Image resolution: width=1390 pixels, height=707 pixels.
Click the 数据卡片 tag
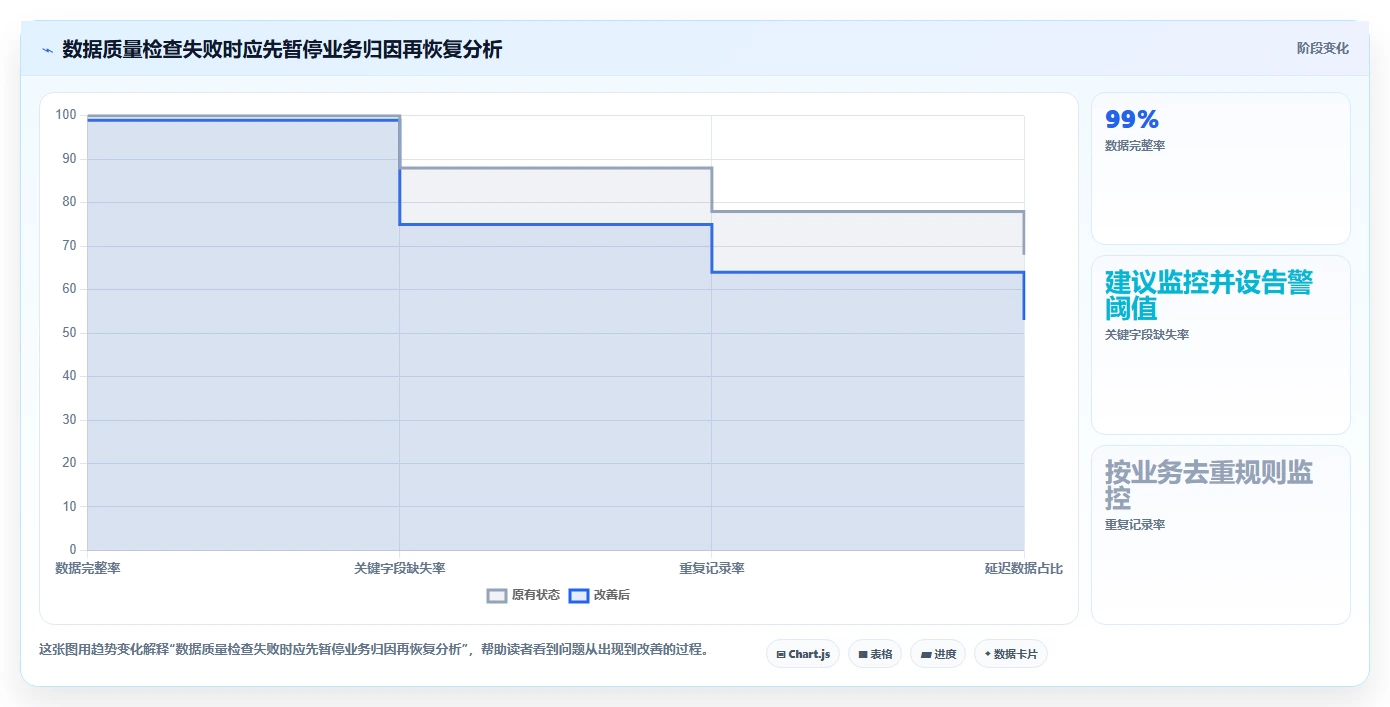coord(1011,654)
